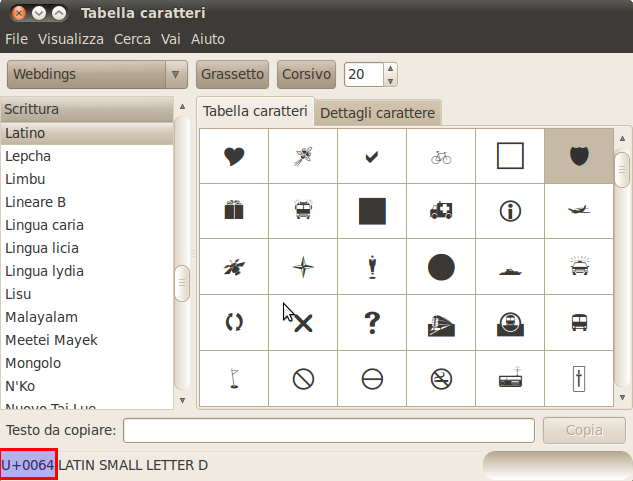Select the no smoking symbol
633x481 pixels.
(x=441, y=378)
